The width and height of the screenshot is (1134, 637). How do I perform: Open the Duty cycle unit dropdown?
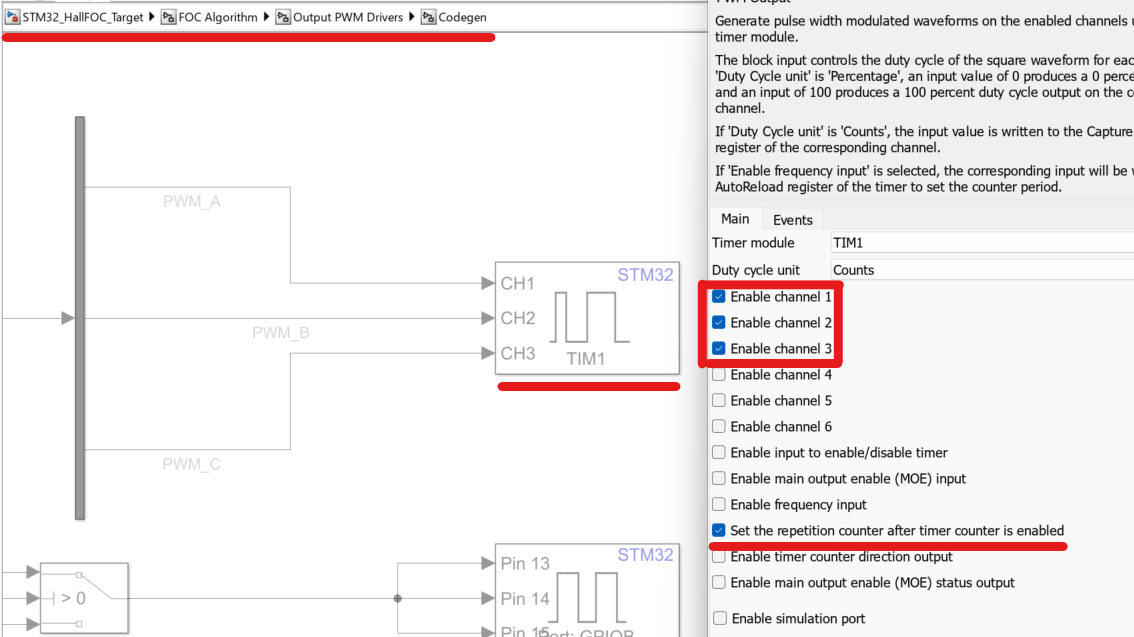point(980,270)
